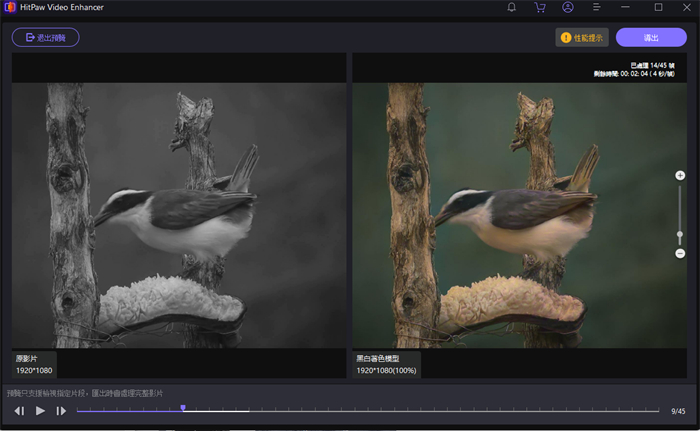
Task: Step forward to next frame
Action: pyautogui.click(x=61, y=411)
